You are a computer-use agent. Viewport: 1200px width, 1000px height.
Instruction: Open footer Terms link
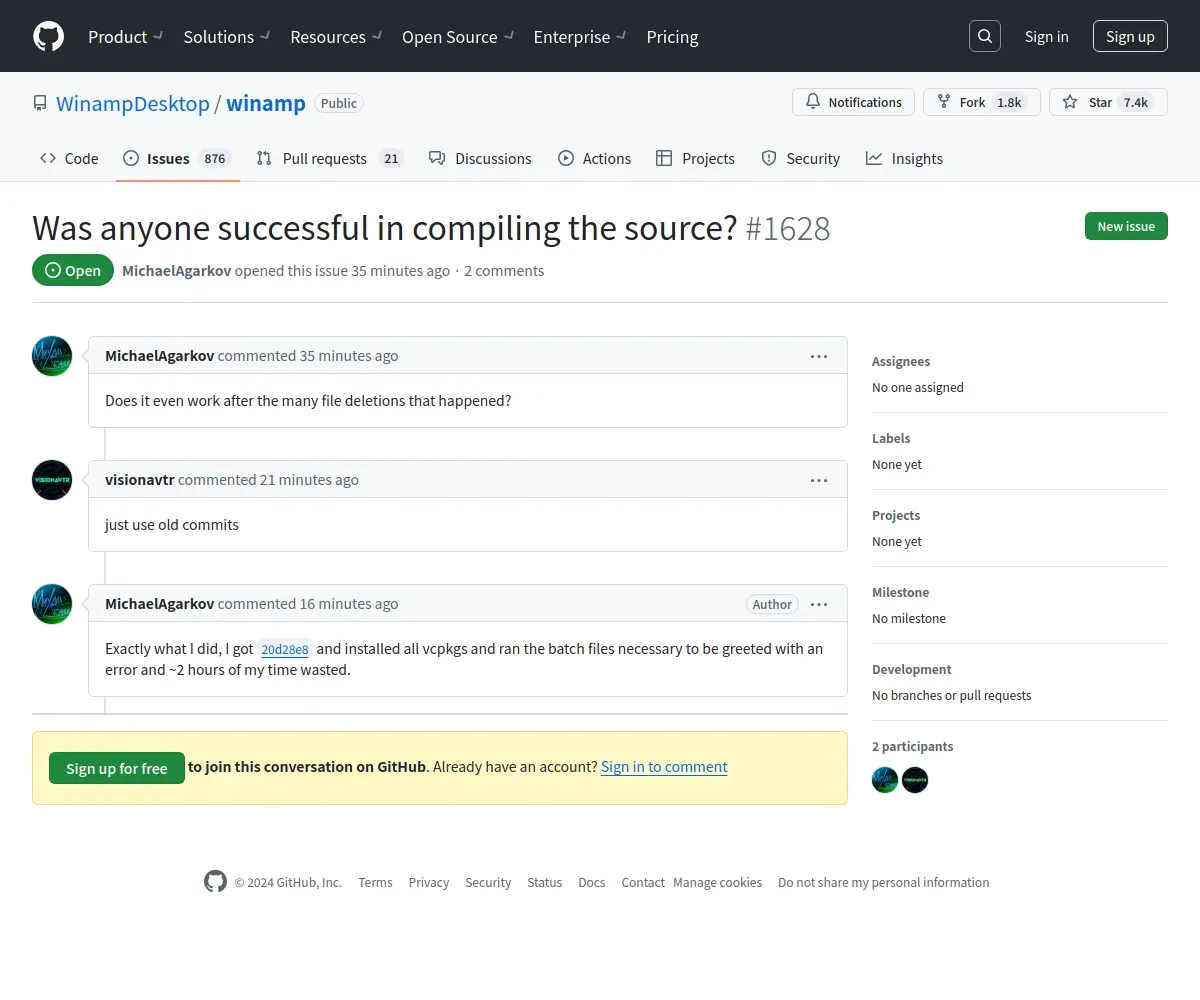coord(375,882)
